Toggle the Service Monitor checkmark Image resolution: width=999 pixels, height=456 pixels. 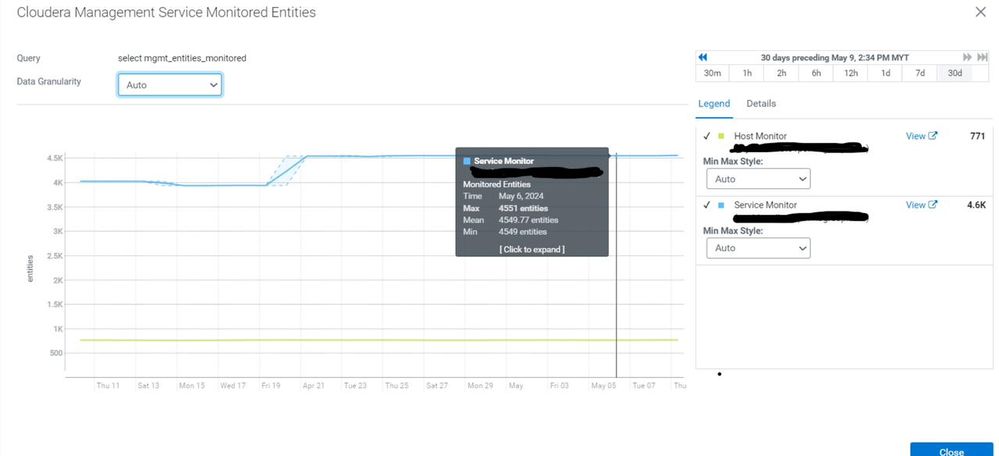(x=707, y=205)
